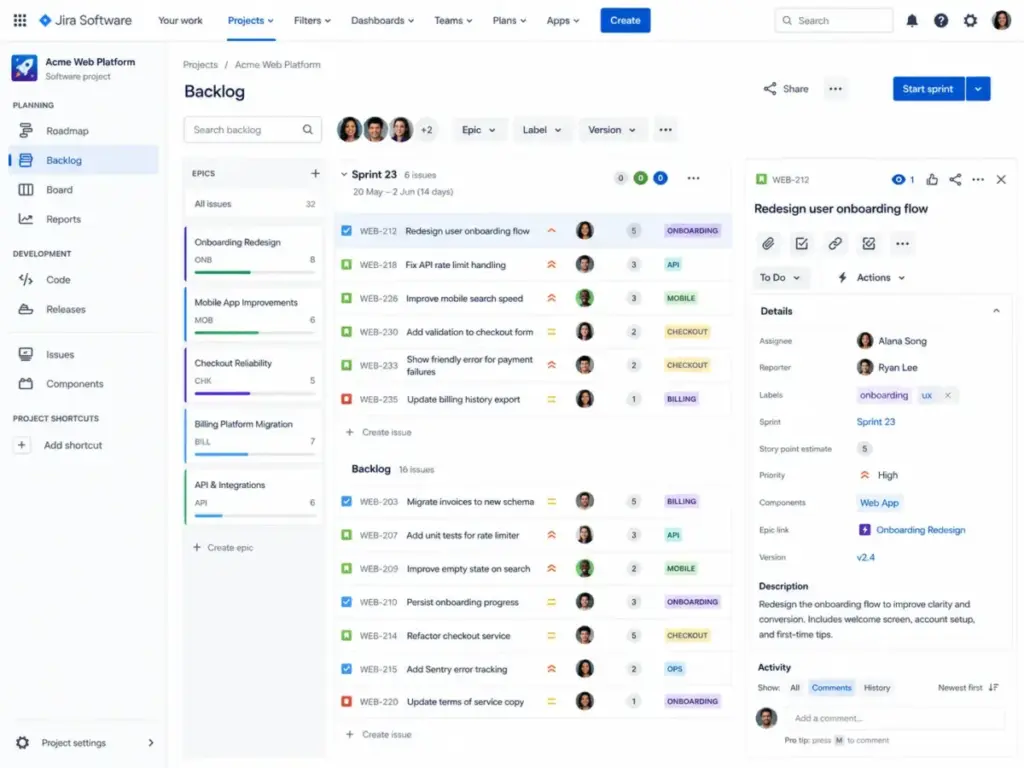Screen dimensions: 1024x768
Task: Click the link issue chain icon
Action: click(x=835, y=244)
